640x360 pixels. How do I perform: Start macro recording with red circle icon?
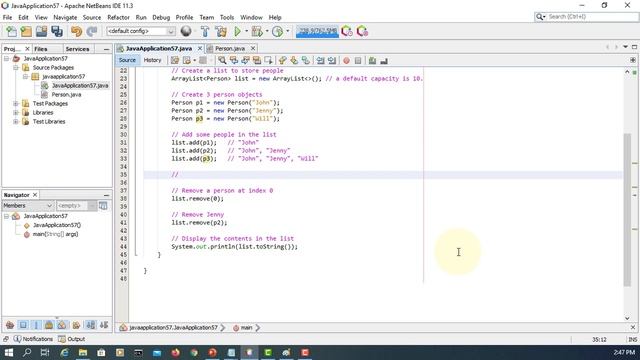[x=346, y=60]
